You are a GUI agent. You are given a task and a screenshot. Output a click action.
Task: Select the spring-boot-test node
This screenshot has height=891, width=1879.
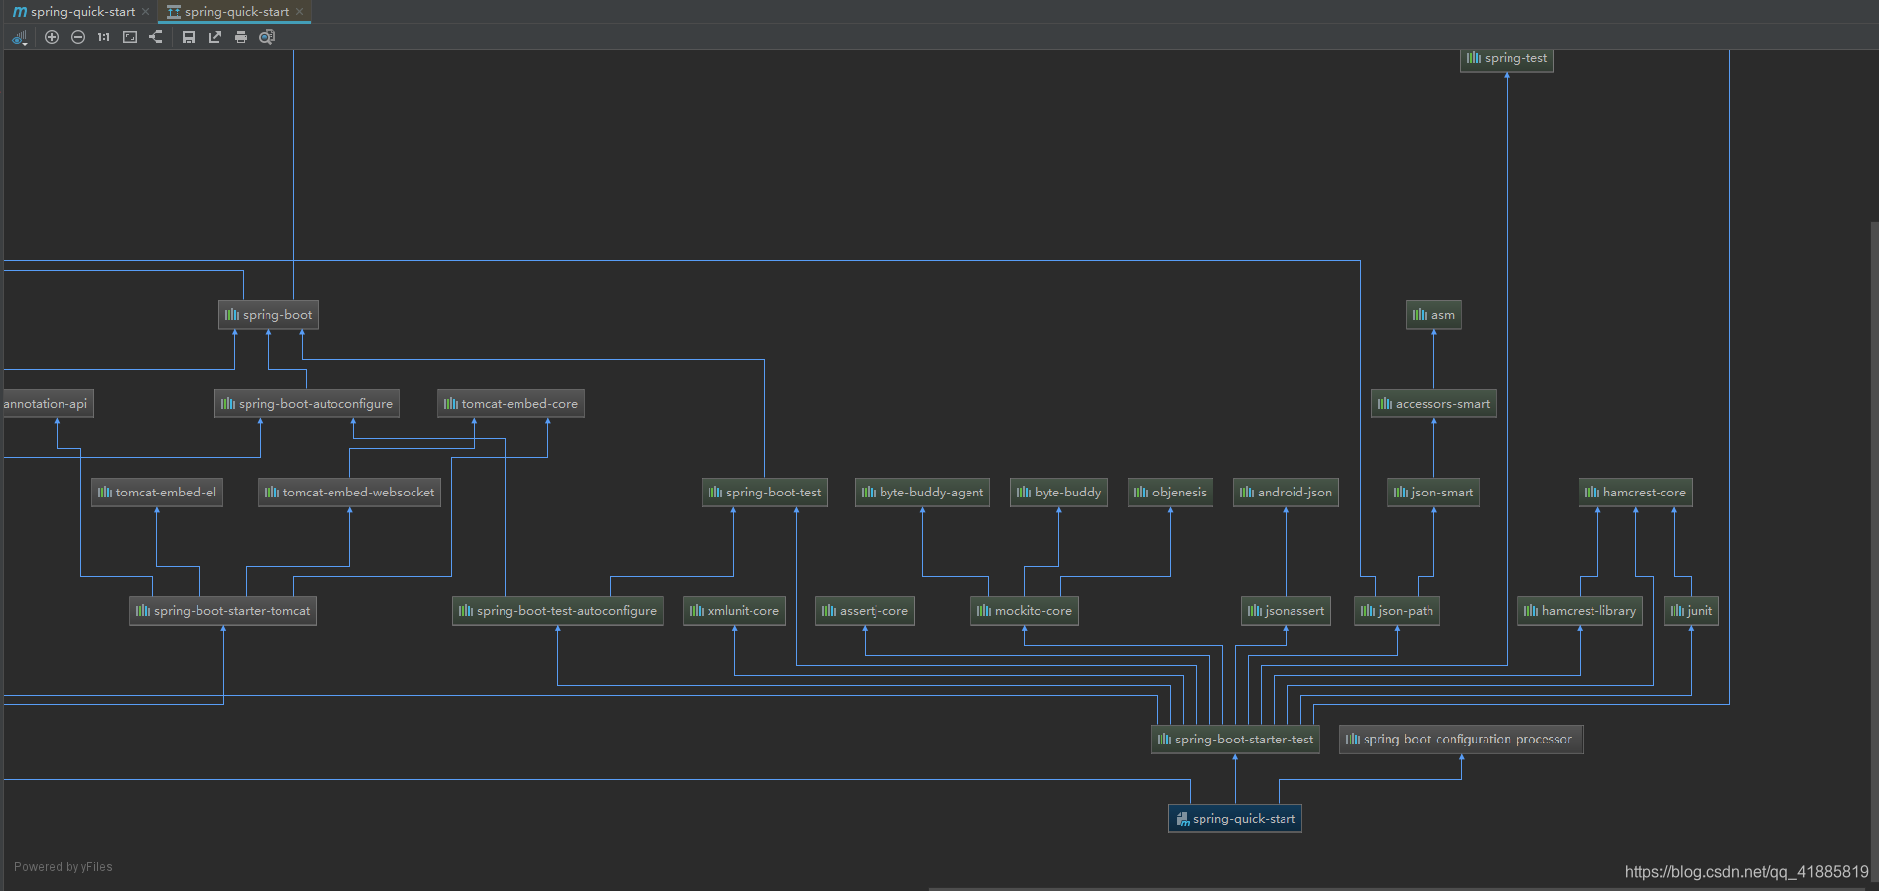[x=765, y=492]
